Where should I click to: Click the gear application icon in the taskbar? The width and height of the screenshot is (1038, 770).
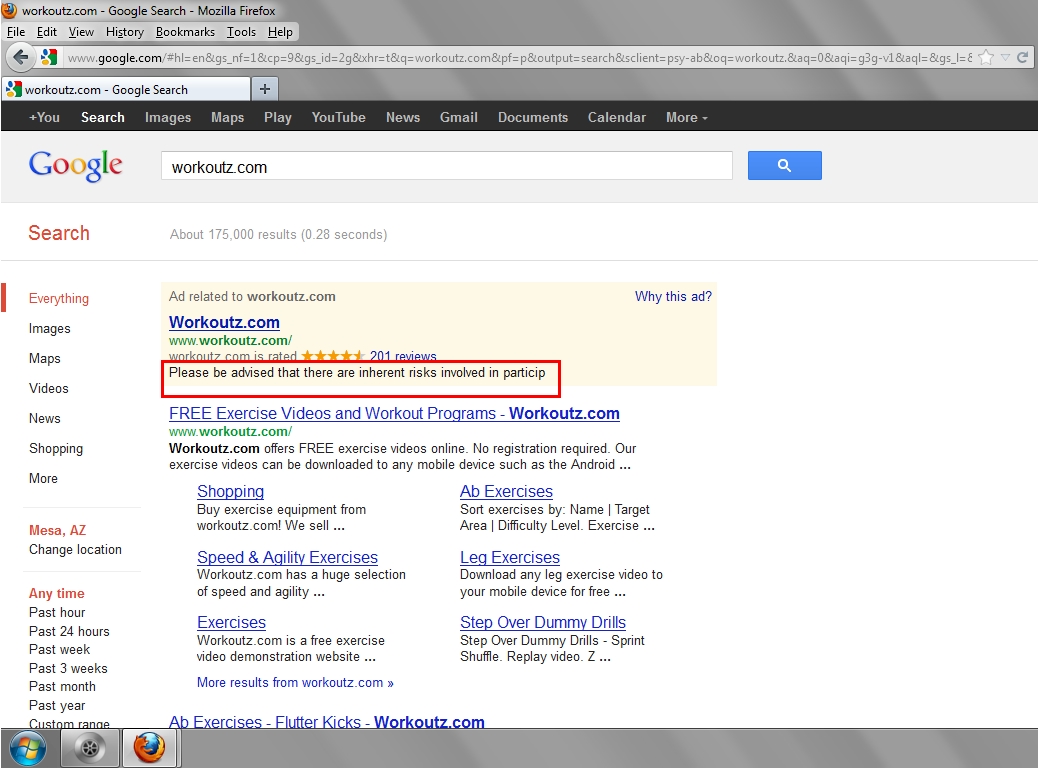pyautogui.click(x=90, y=749)
